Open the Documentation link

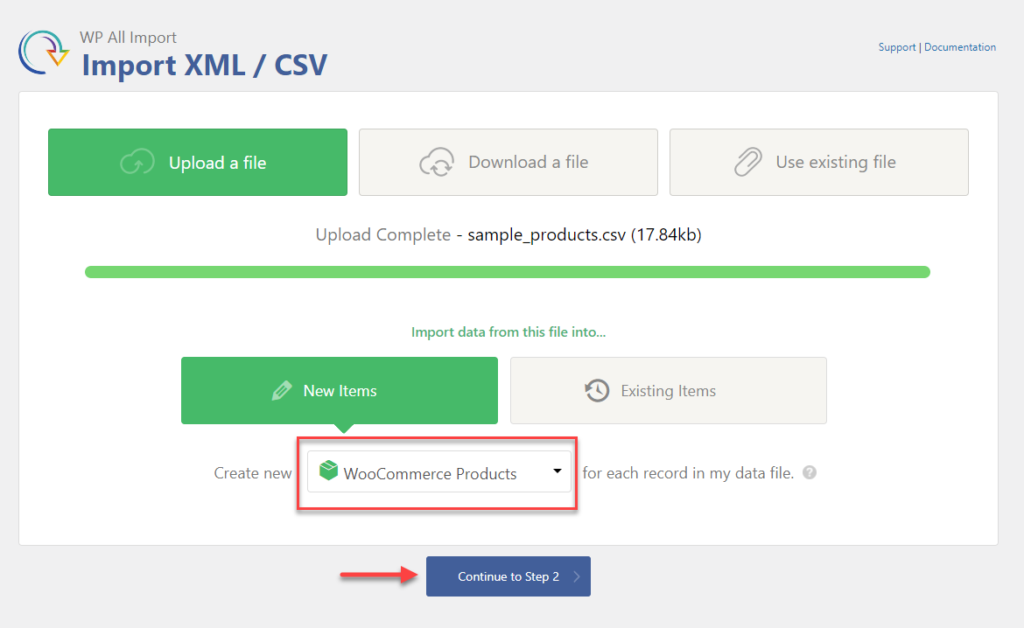960,47
